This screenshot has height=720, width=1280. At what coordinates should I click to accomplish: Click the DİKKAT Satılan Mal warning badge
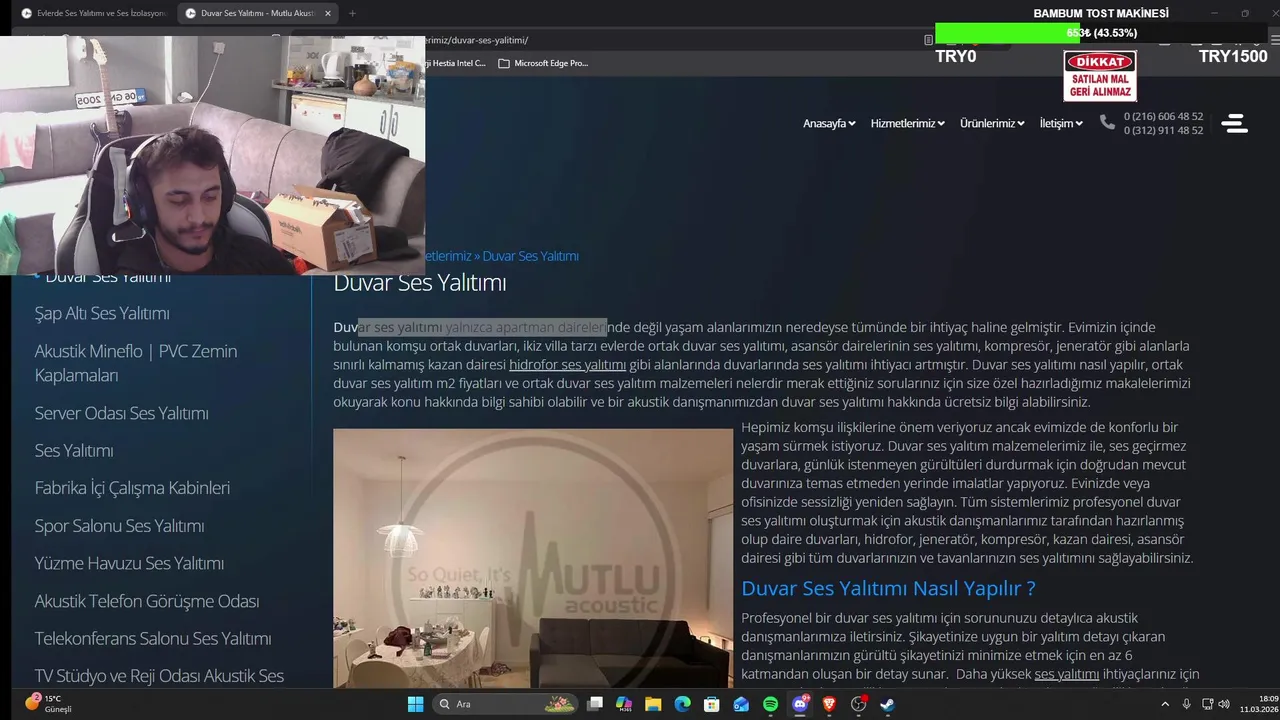click(1100, 76)
